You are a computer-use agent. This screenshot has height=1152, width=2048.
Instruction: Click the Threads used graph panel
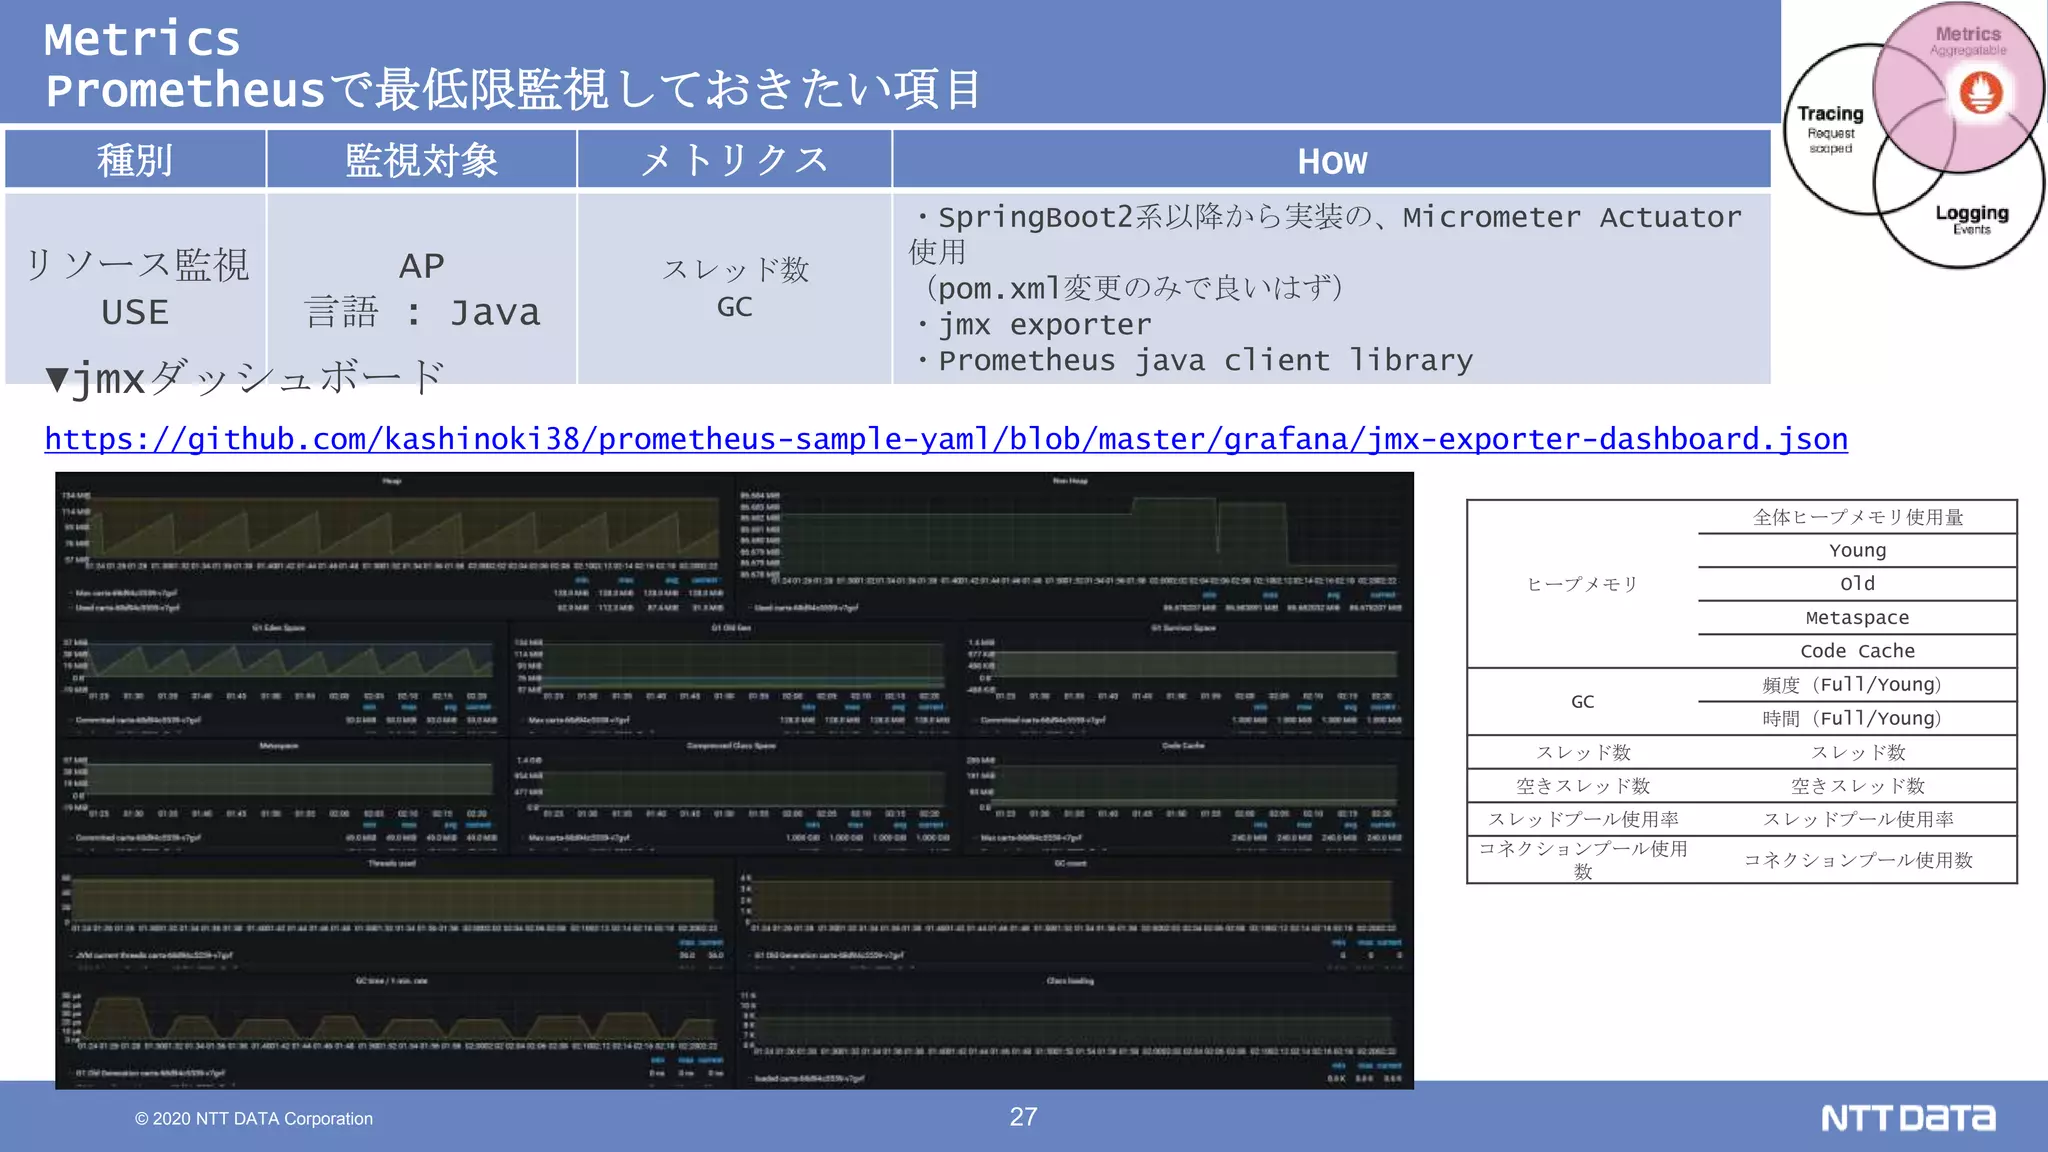click(395, 914)
